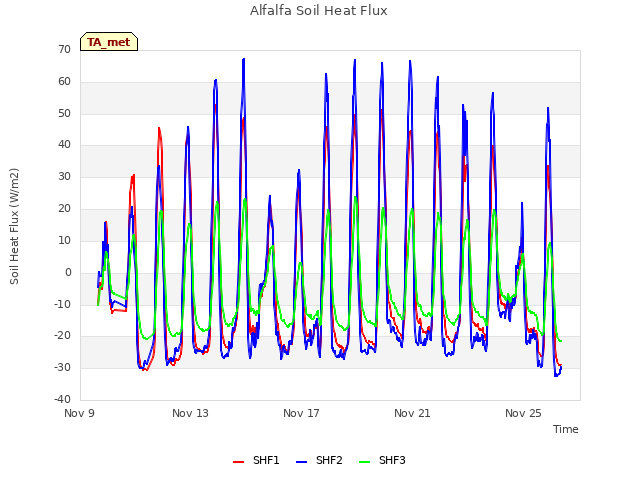Viewport: 640px width, 480px height.
Task: Click the -40 y-axis tick label
Action: [x=62, y=399]
